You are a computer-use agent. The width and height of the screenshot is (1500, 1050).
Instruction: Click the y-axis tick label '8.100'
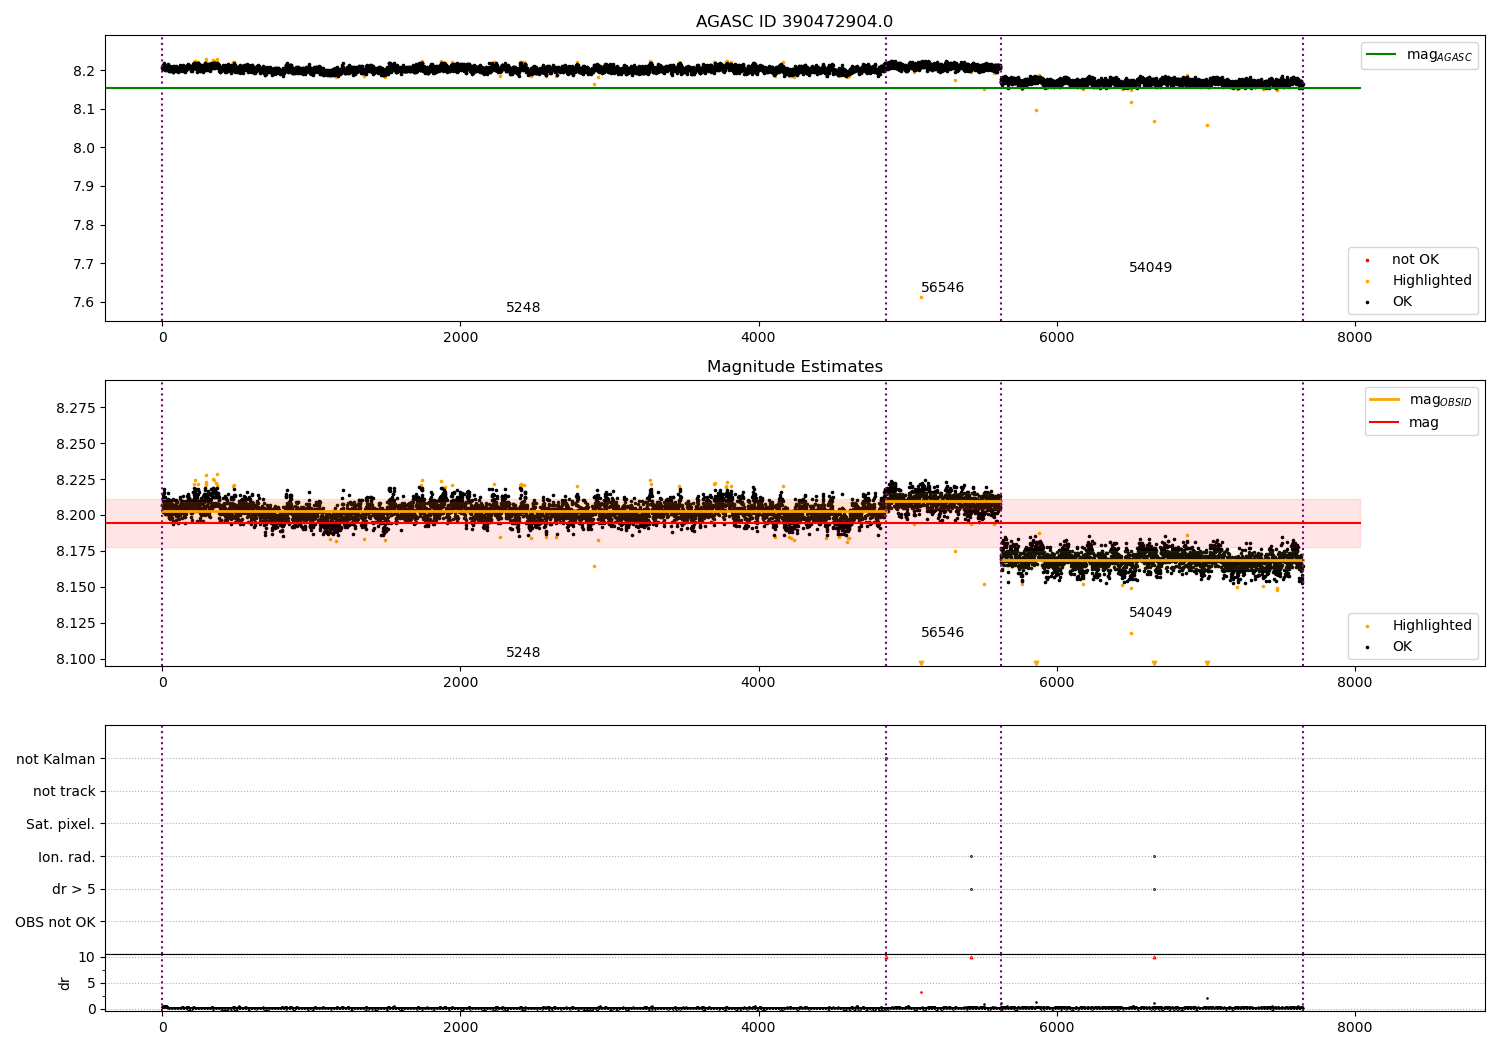[x=76, y=660]
